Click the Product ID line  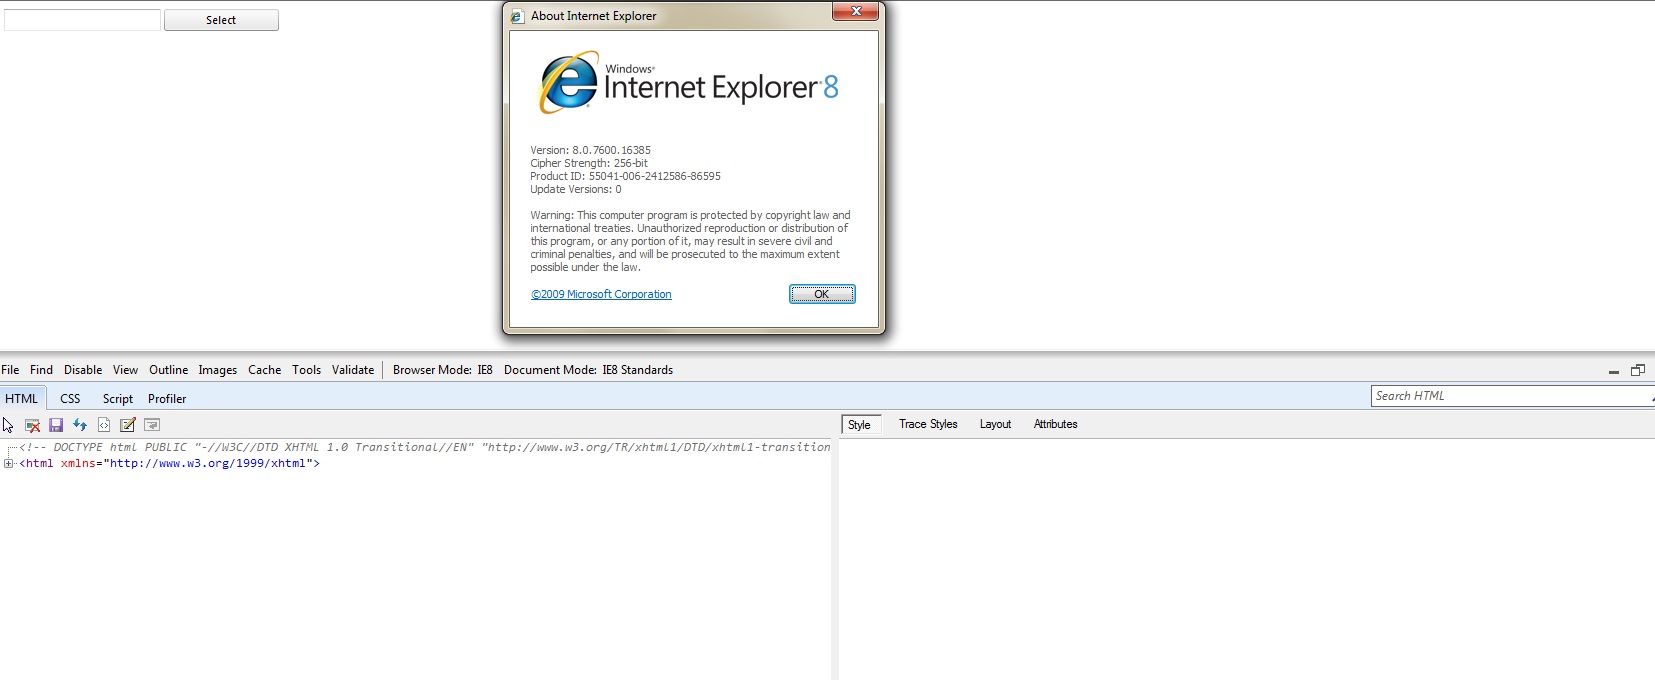click(625, 176)
